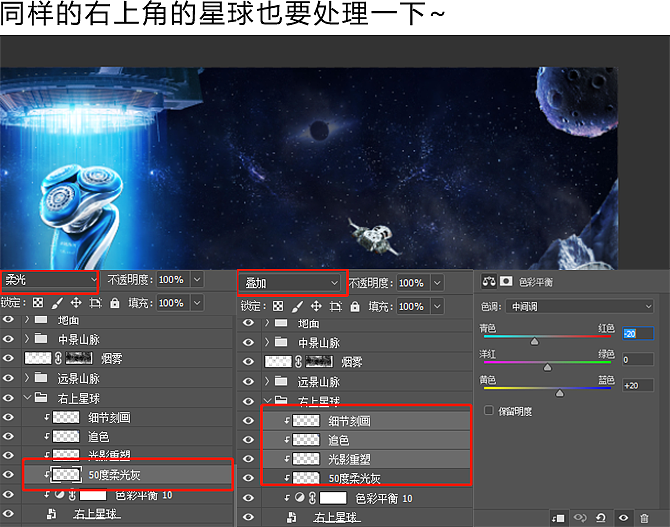This screenshot has height=527, width=670.
Task: Select 光影重塑 layer in 叠加 panel
Action: [367, 459]
